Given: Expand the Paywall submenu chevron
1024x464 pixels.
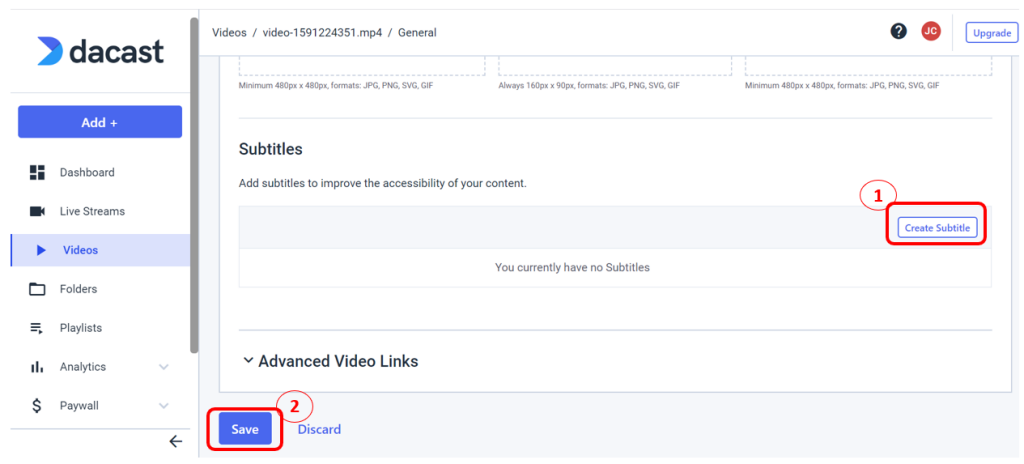Looking at the screenshot, I should click(164, 406).
